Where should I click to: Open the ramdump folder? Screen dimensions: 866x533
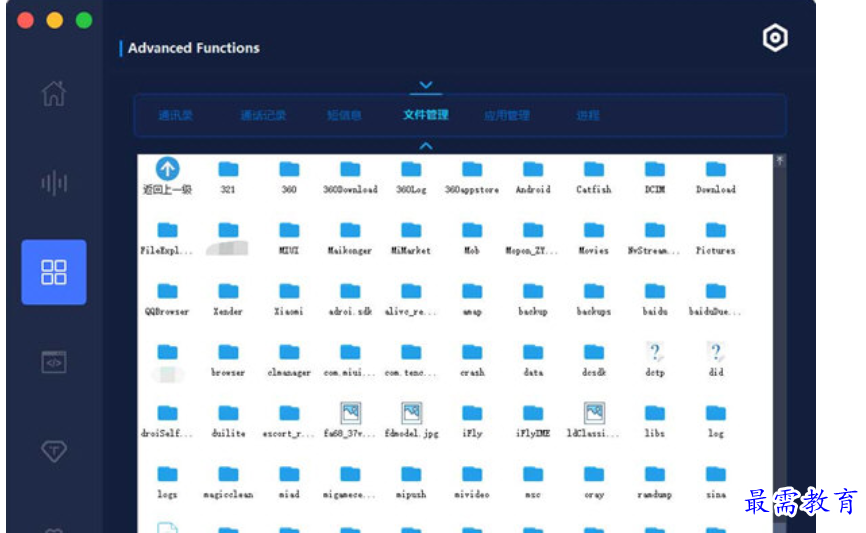pyautogui.click(x=654, y=474)
